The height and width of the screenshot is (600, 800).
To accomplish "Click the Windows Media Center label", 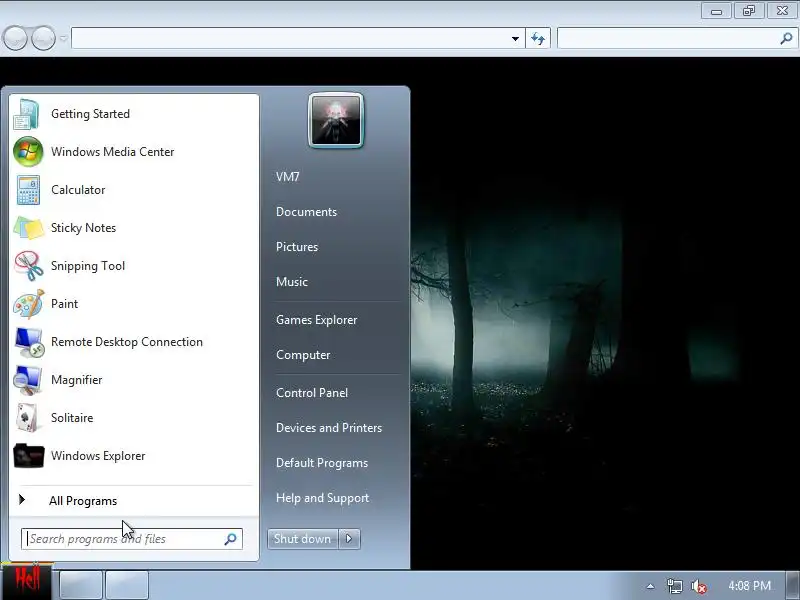I will 113,152.
